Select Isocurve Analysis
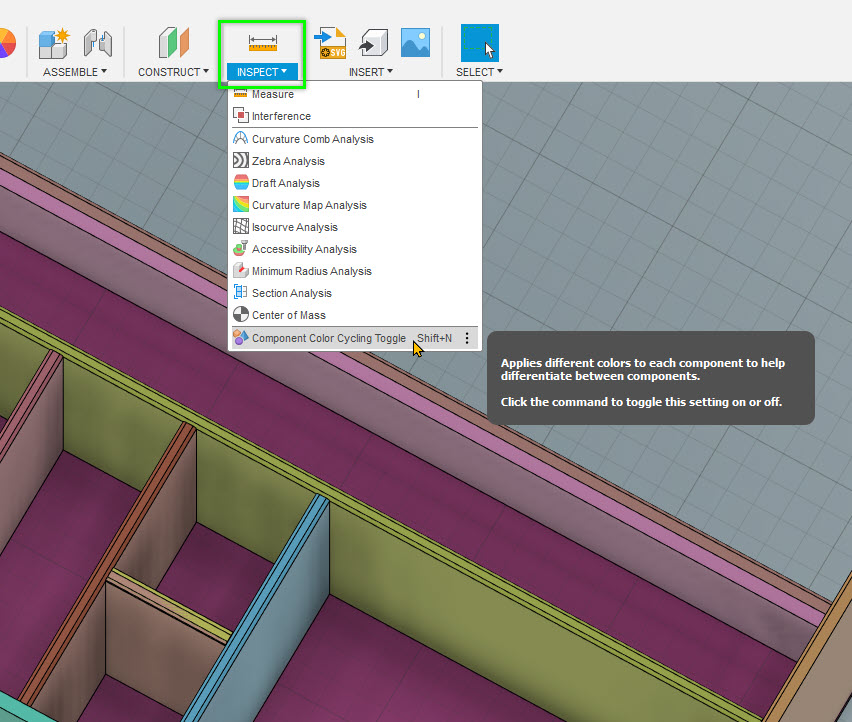852x722 pixels. pyautogui.click(x=355, y=227)
